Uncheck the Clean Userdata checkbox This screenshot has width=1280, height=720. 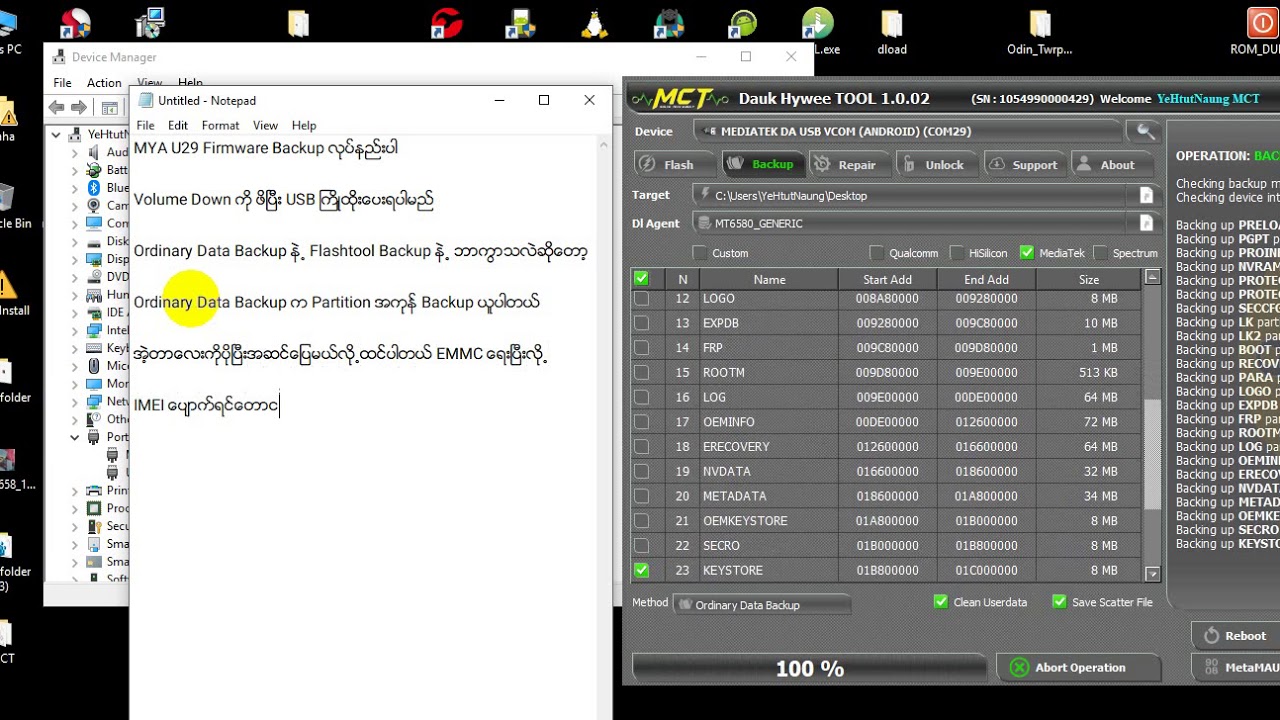click(x=940, y=602)
